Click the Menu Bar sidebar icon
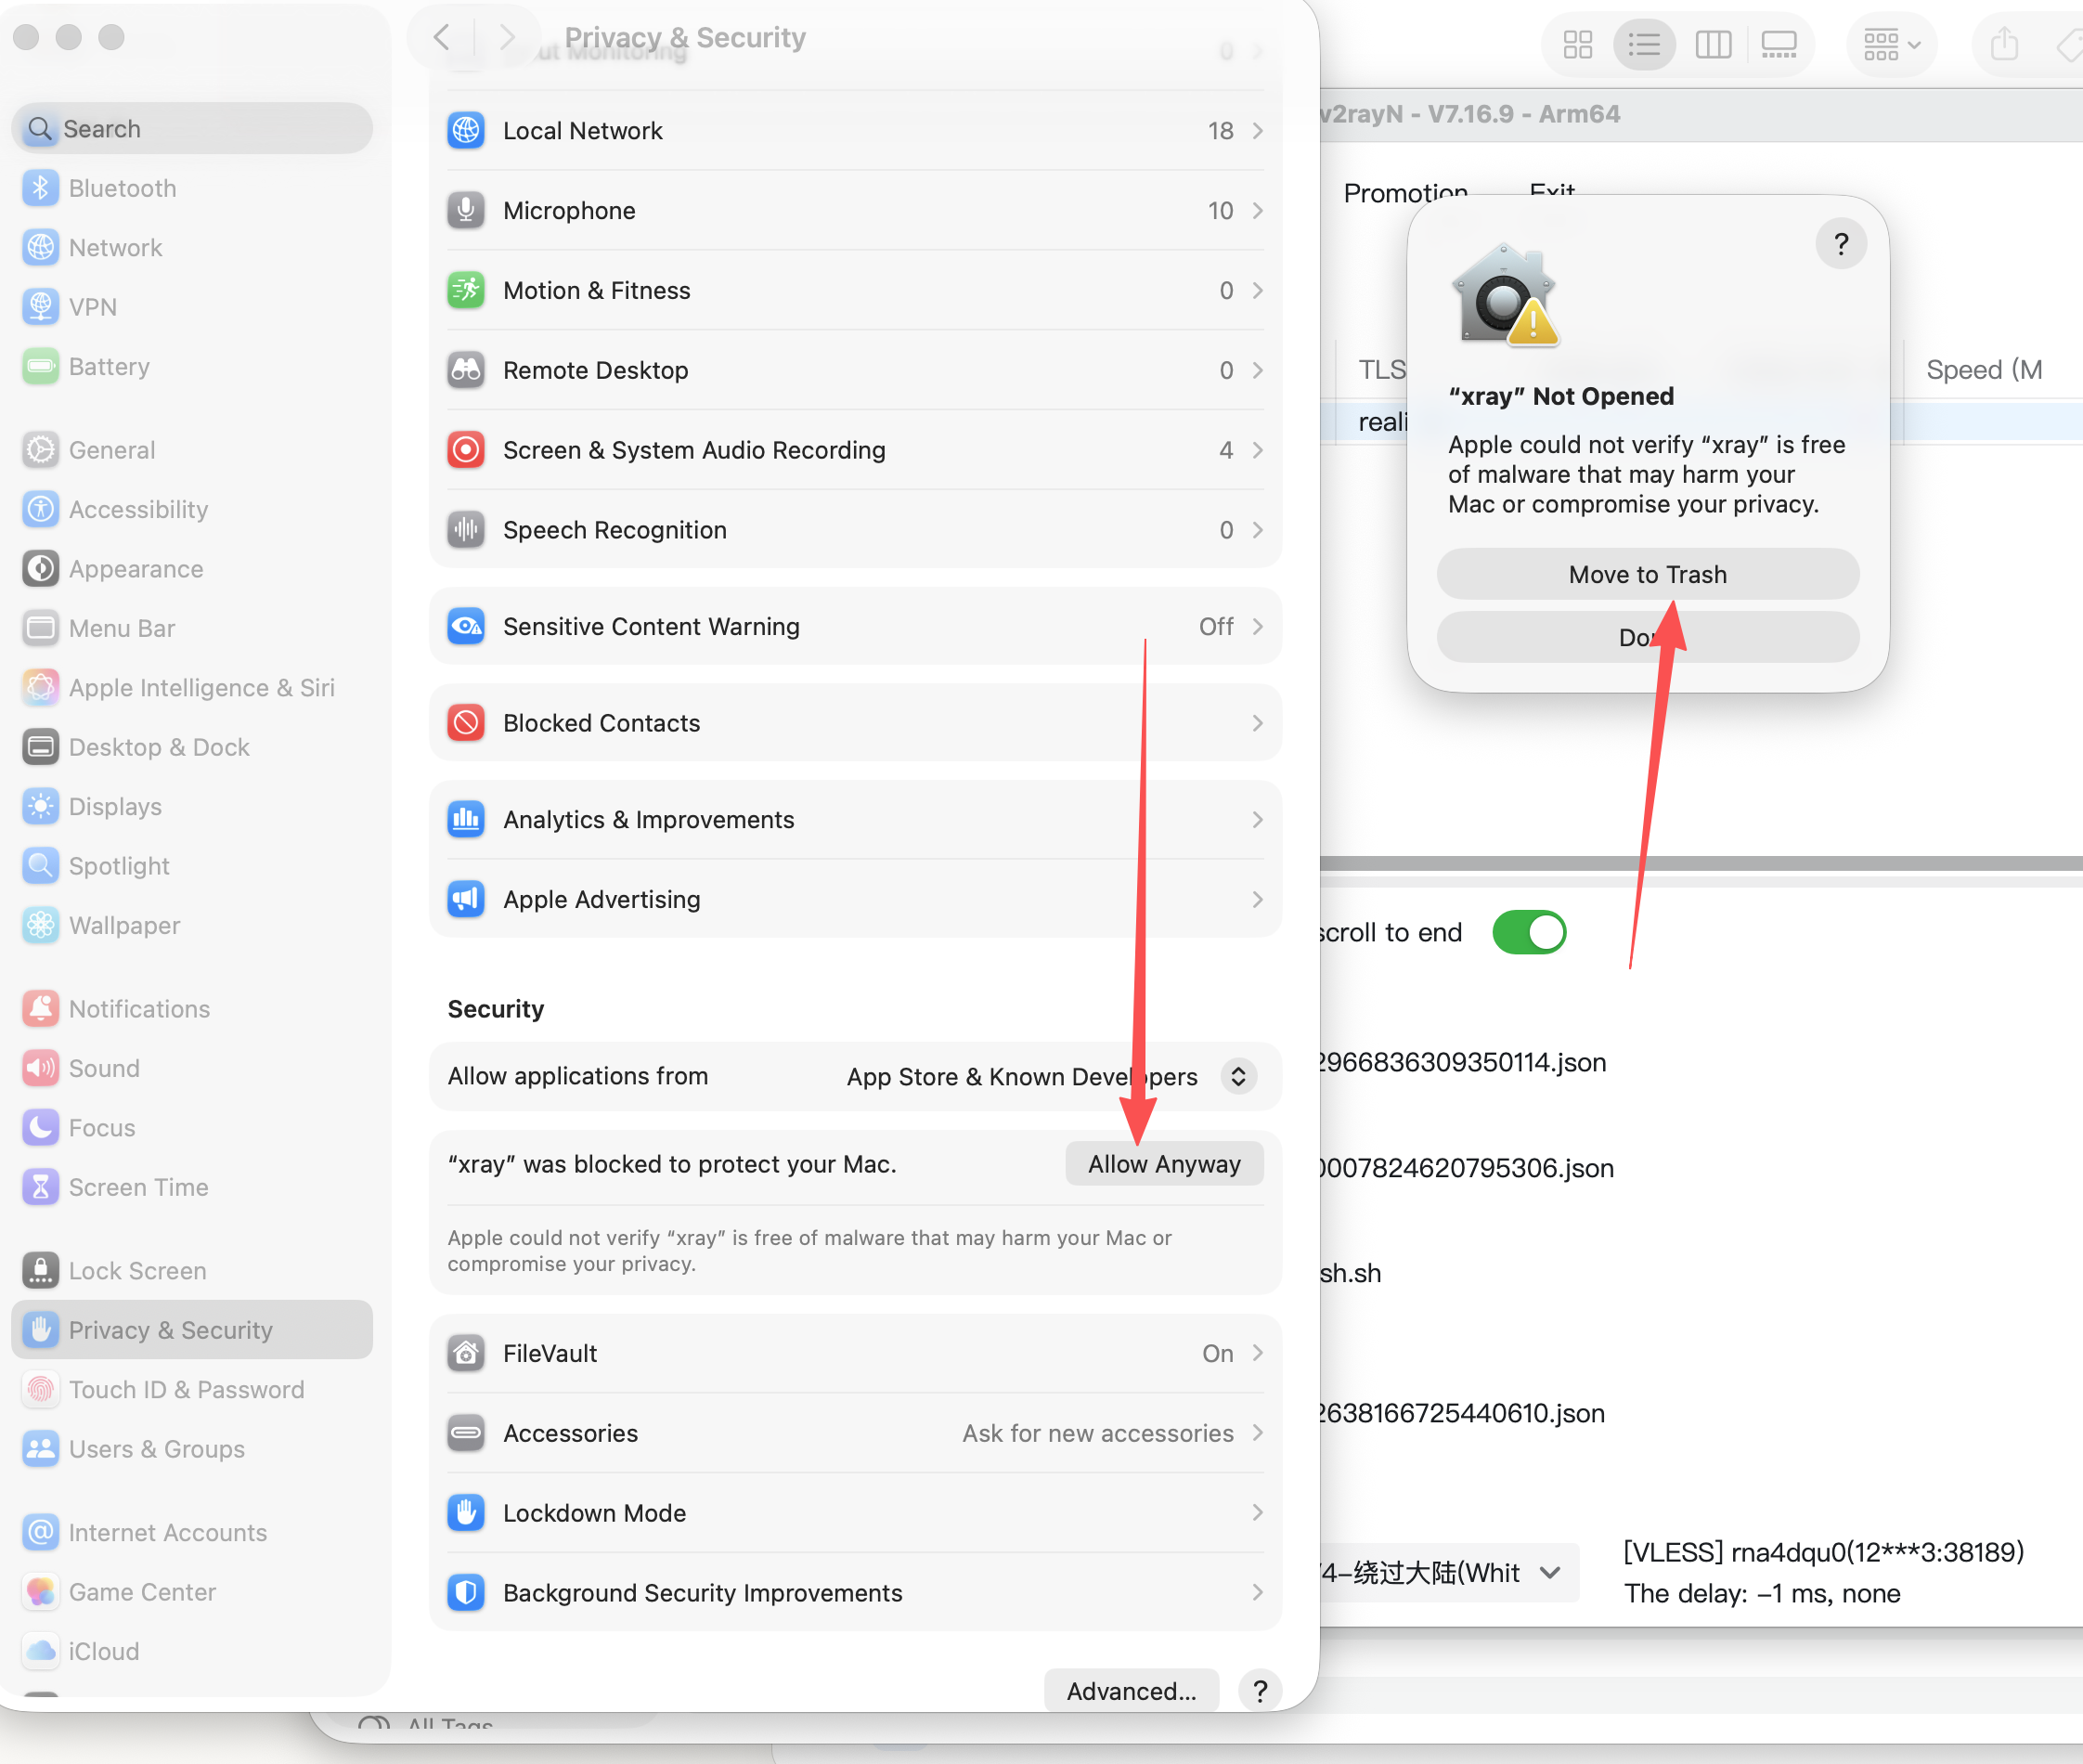Viewport: 2083px width, 1764px height. [41, 628]
